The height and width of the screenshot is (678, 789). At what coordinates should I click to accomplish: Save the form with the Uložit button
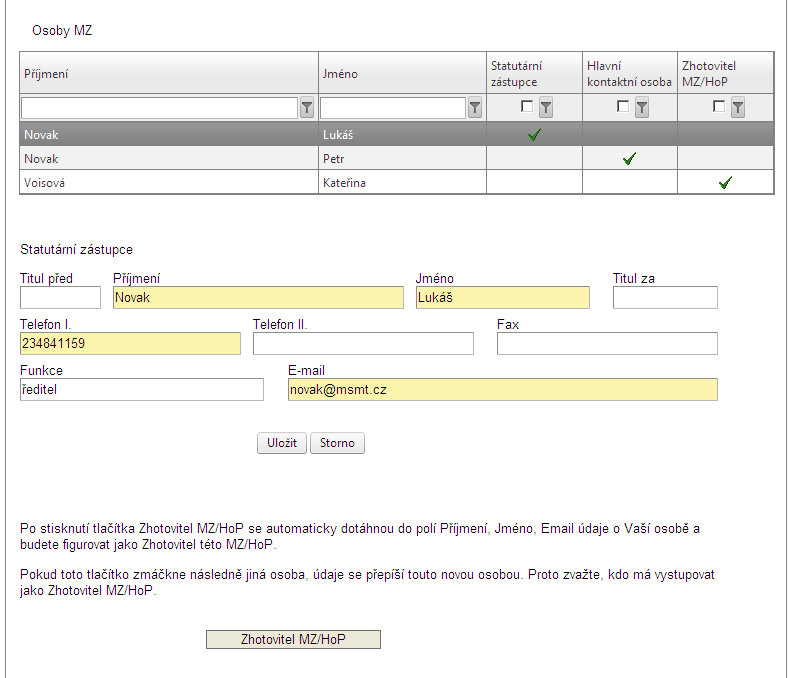pyautogui.click(x=282, y=443)
